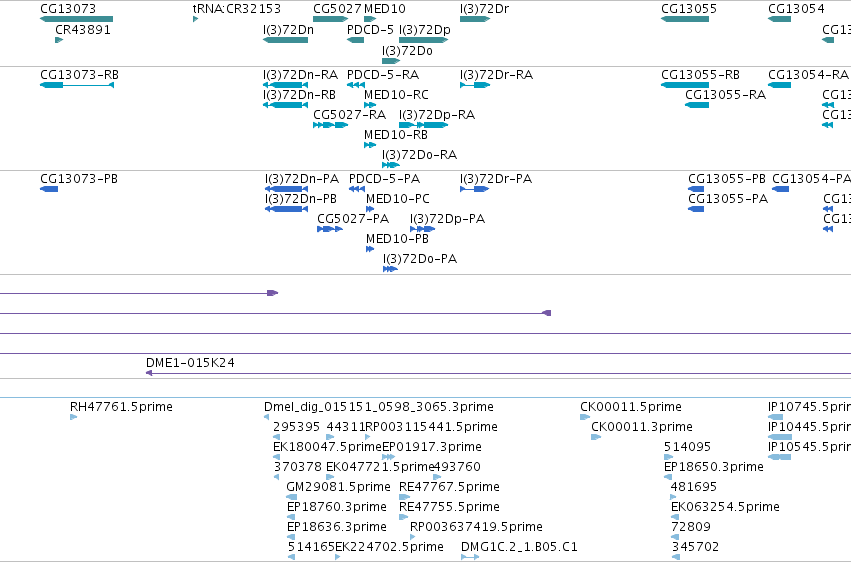Screen dimensions: 851x562
Task: Select the l(3)72Dn-PA protein
Action: [x=287, y=189]
